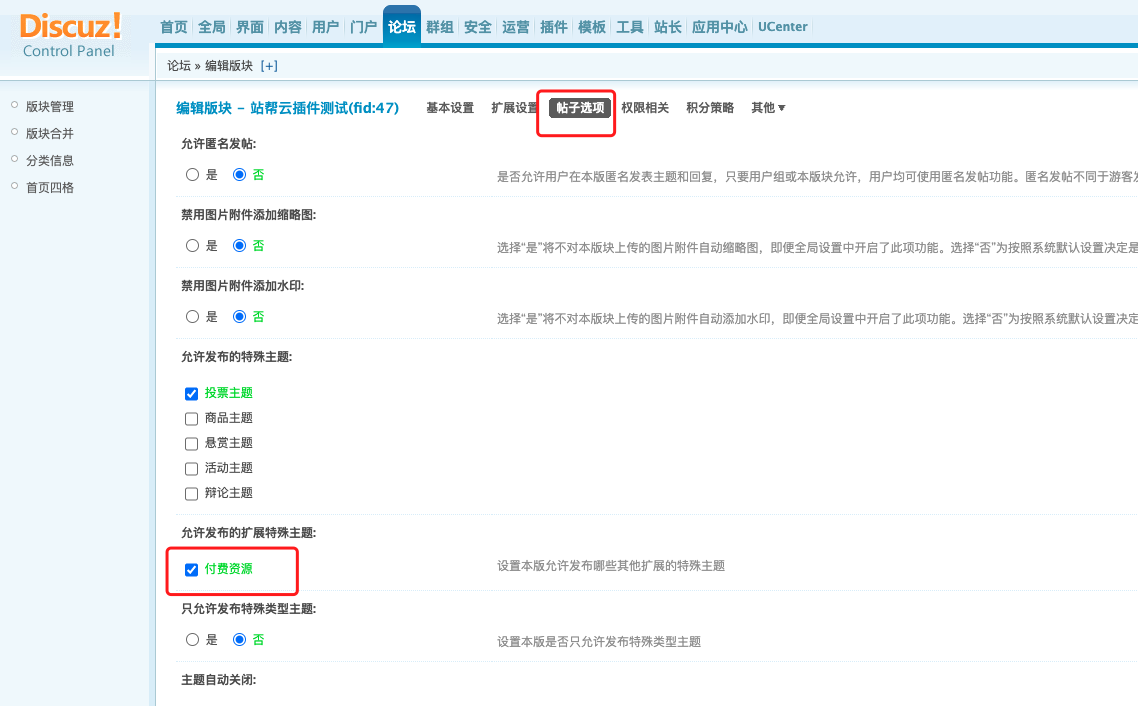Click 论坛 in the breadcrumb path
The height and width of the screenshot is (706, 1138).
point(178,66)
